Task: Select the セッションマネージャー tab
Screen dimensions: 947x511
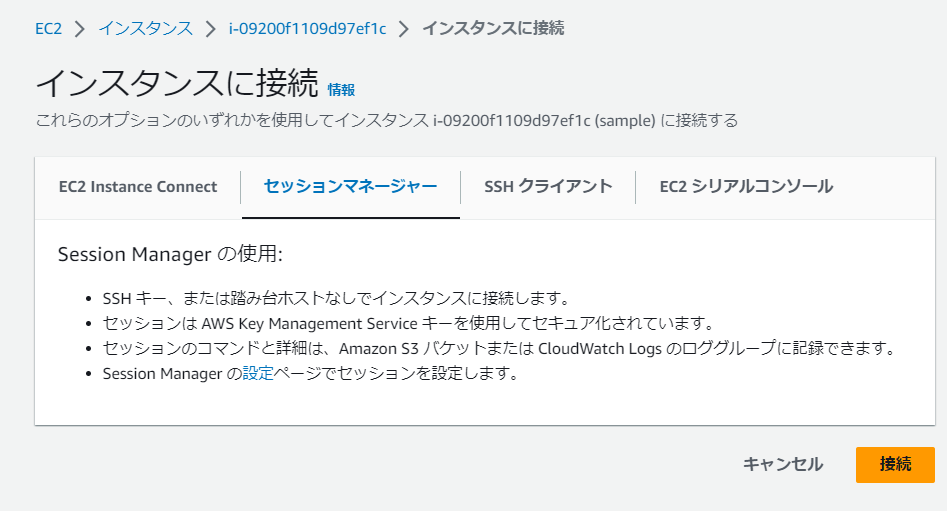Action: click(x=350, y=187)
